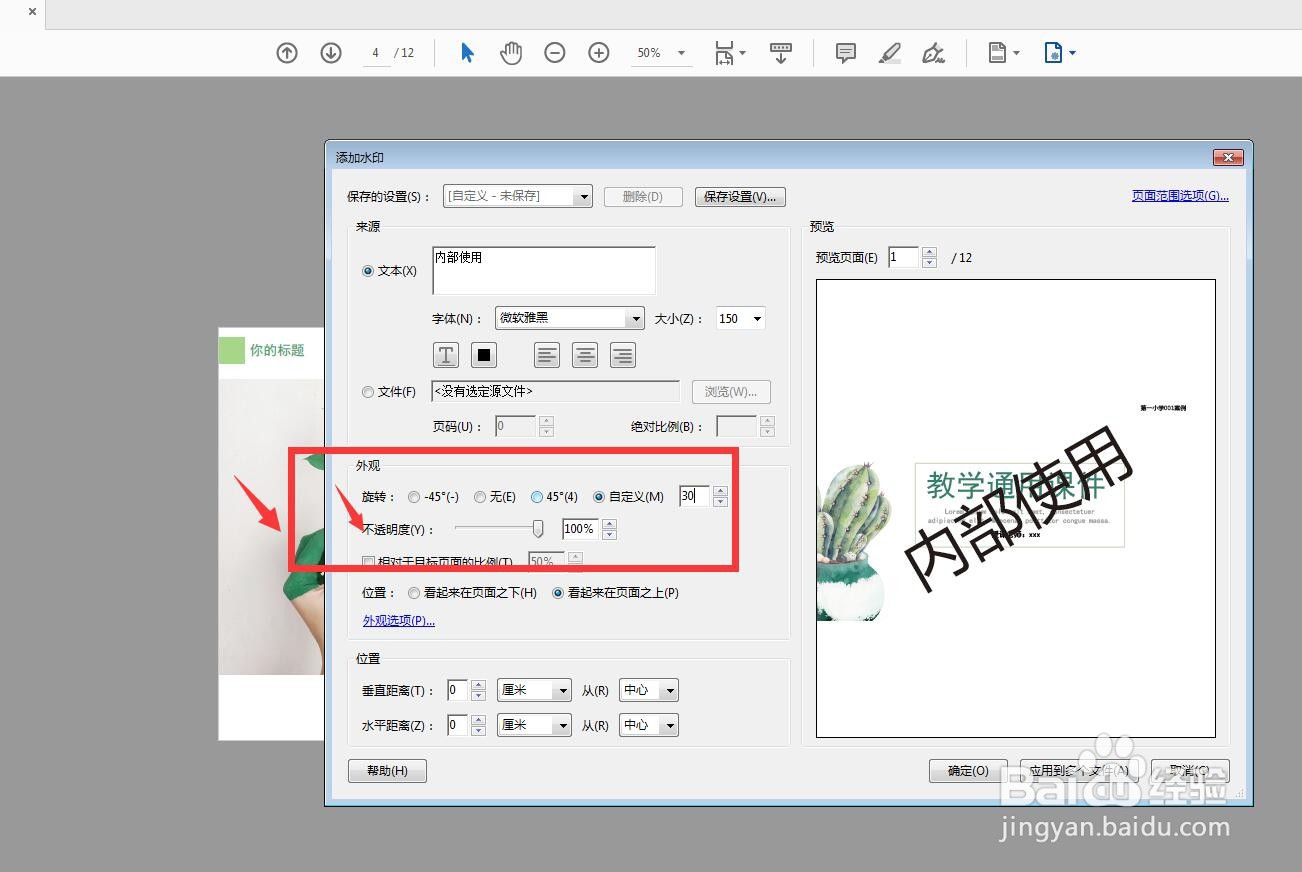Select the hand pan tool
This screenshot has height=872, width=1302.
point(511,53)
